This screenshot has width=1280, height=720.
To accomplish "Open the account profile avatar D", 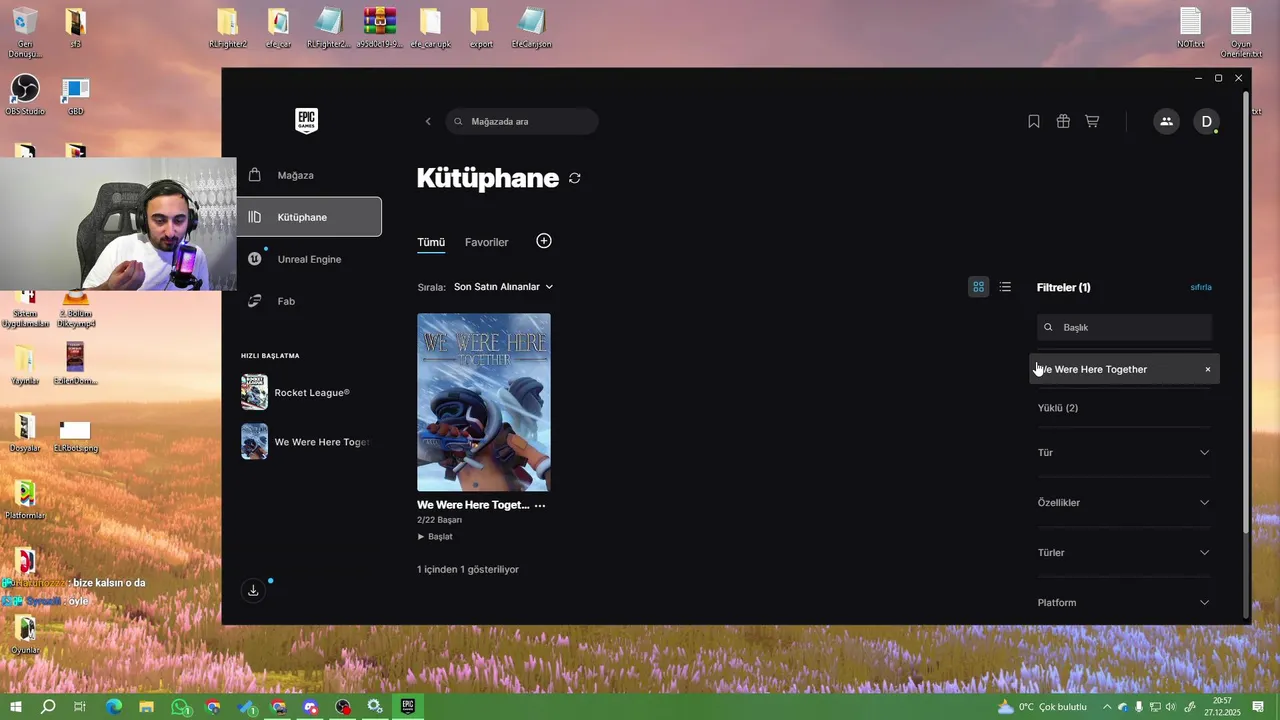I will click(1206, 121).
